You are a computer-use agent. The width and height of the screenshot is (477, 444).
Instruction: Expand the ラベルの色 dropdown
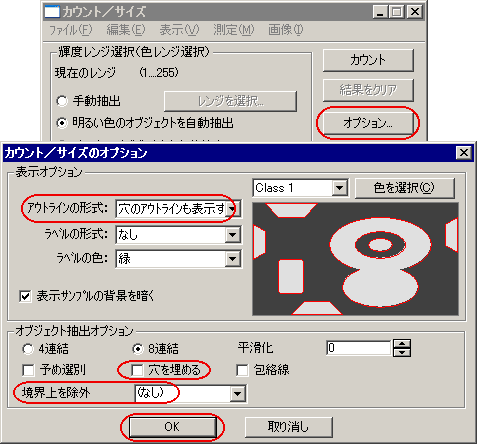(233, 259)
